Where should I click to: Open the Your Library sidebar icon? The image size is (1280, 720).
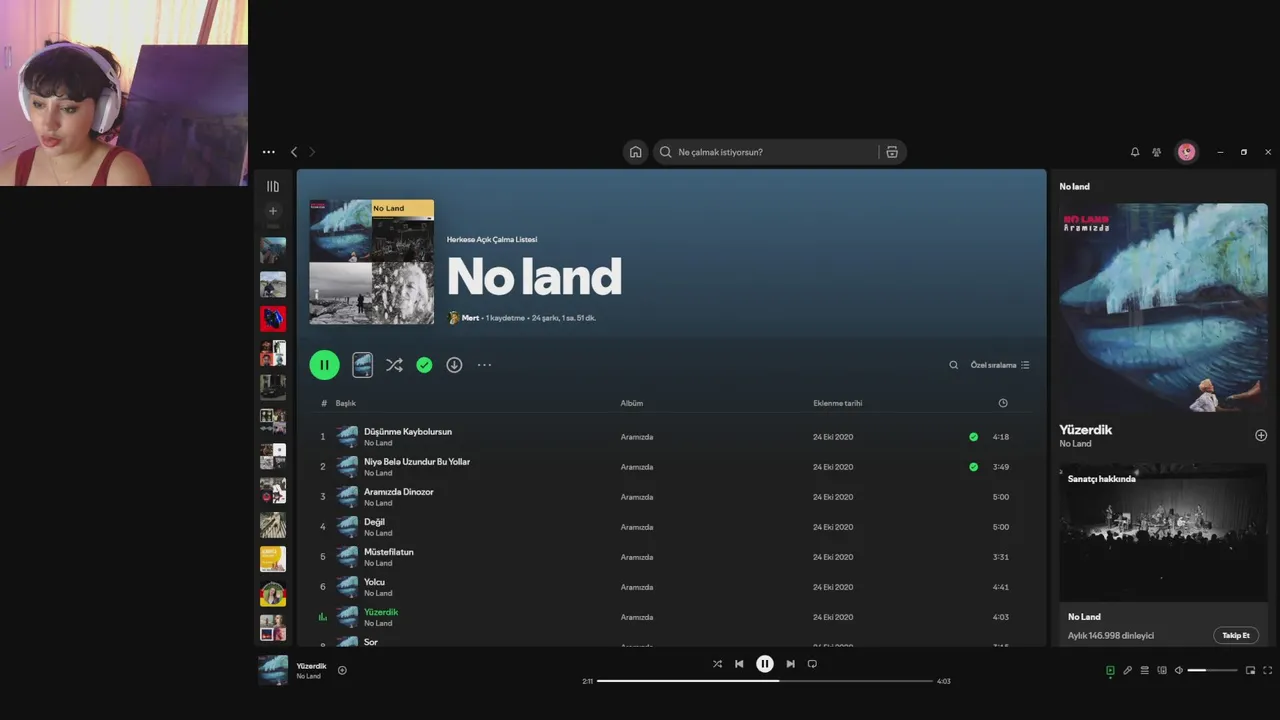point(272,186)
